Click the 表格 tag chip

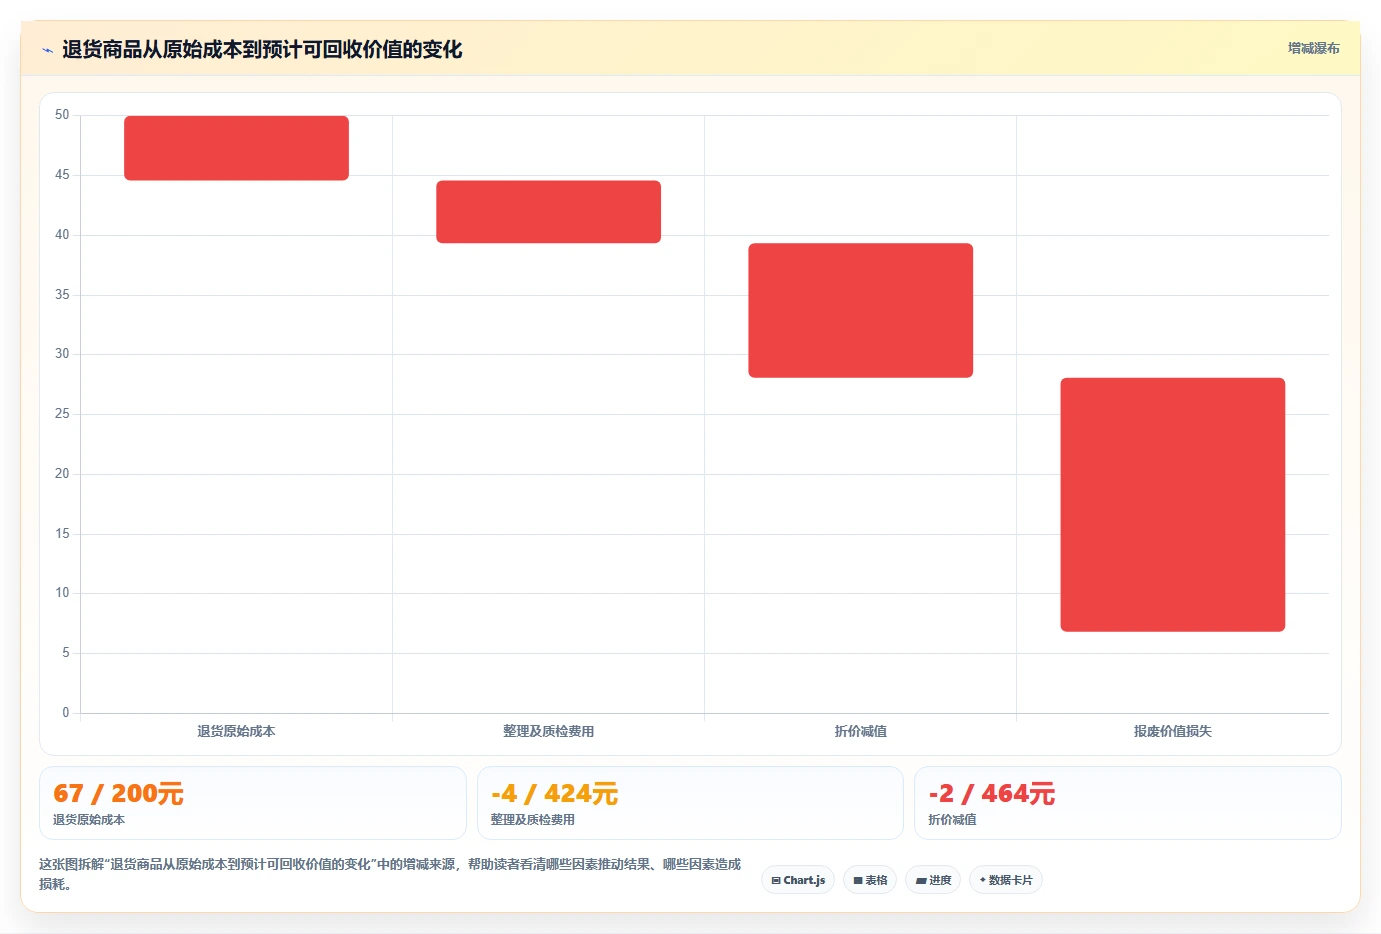click(x=870, y=880)
